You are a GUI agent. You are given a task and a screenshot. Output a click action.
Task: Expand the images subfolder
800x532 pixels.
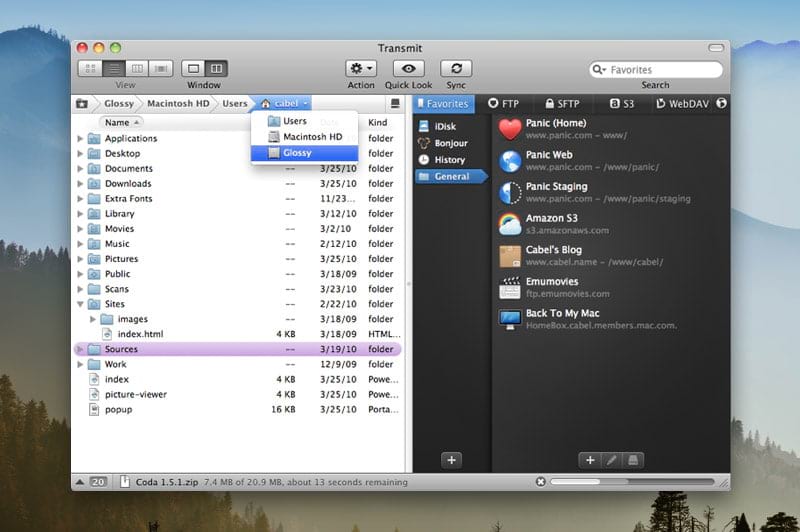point(92,319)
